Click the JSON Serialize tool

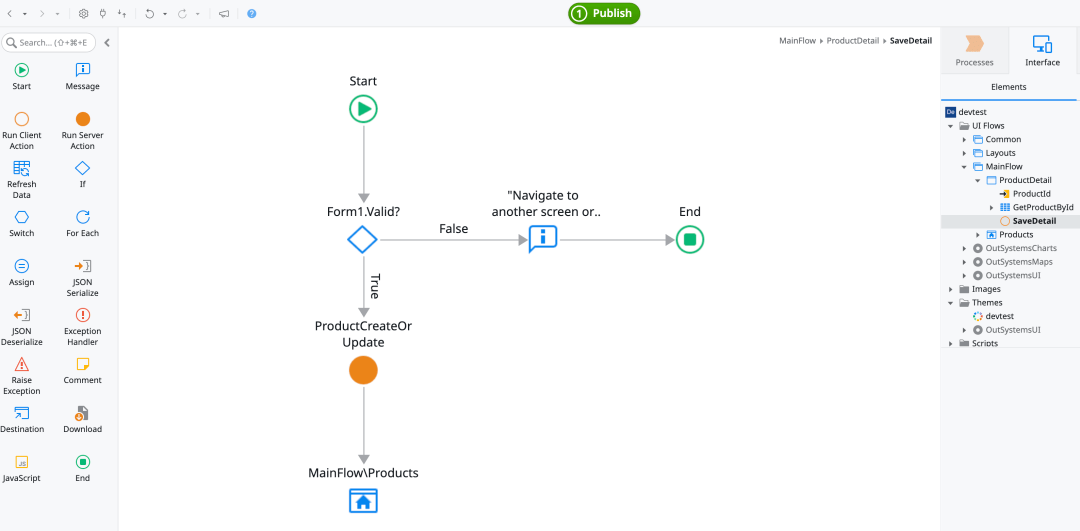coord(83,266)
